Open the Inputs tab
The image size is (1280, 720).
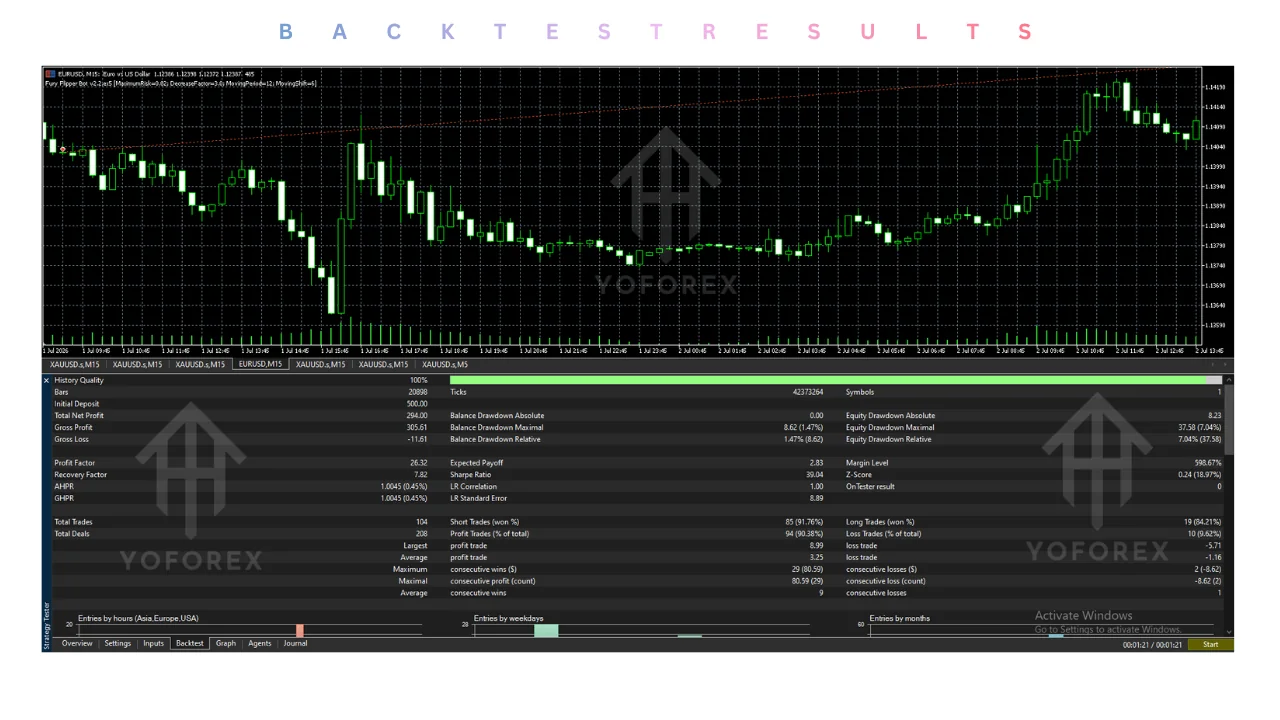[153, 644]
